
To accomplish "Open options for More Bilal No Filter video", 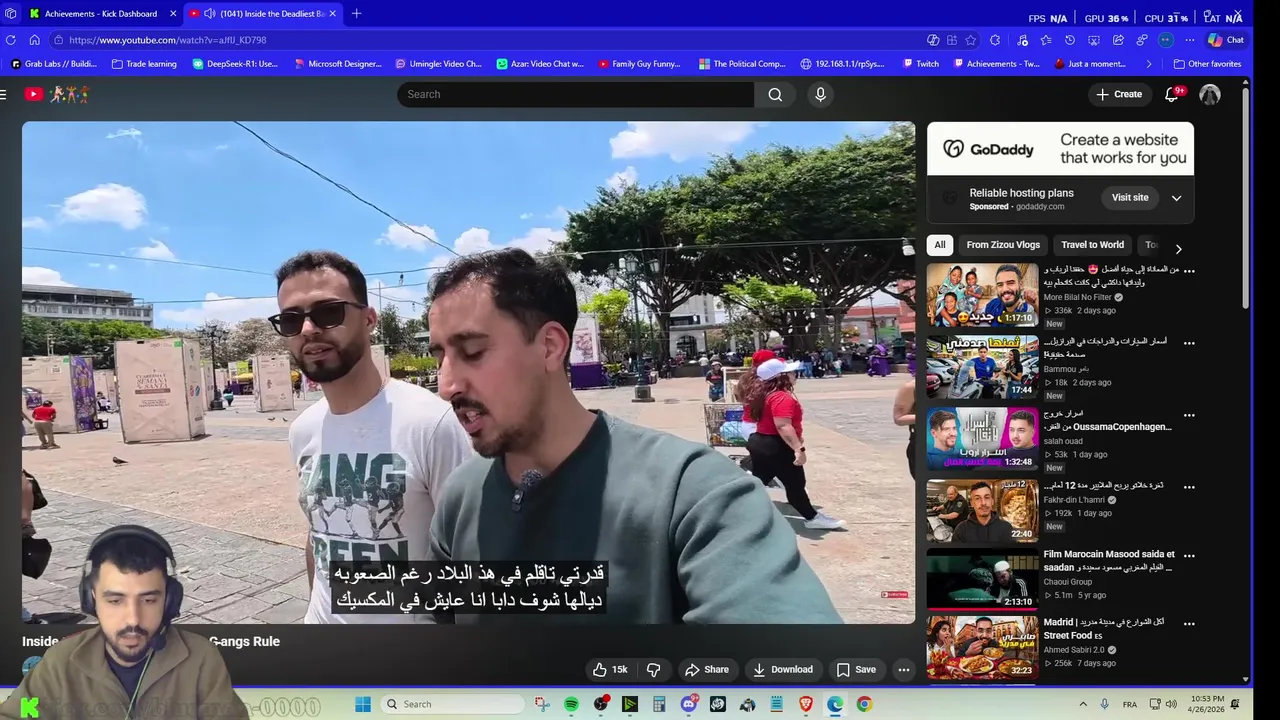I will tap(1189, 270).
